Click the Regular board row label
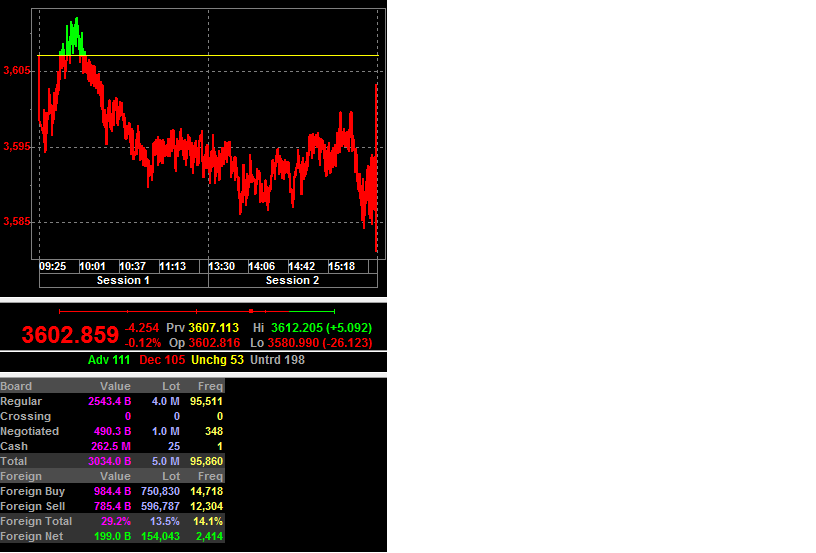The width and height of the screenshot is (816, 553). (21, 401)
